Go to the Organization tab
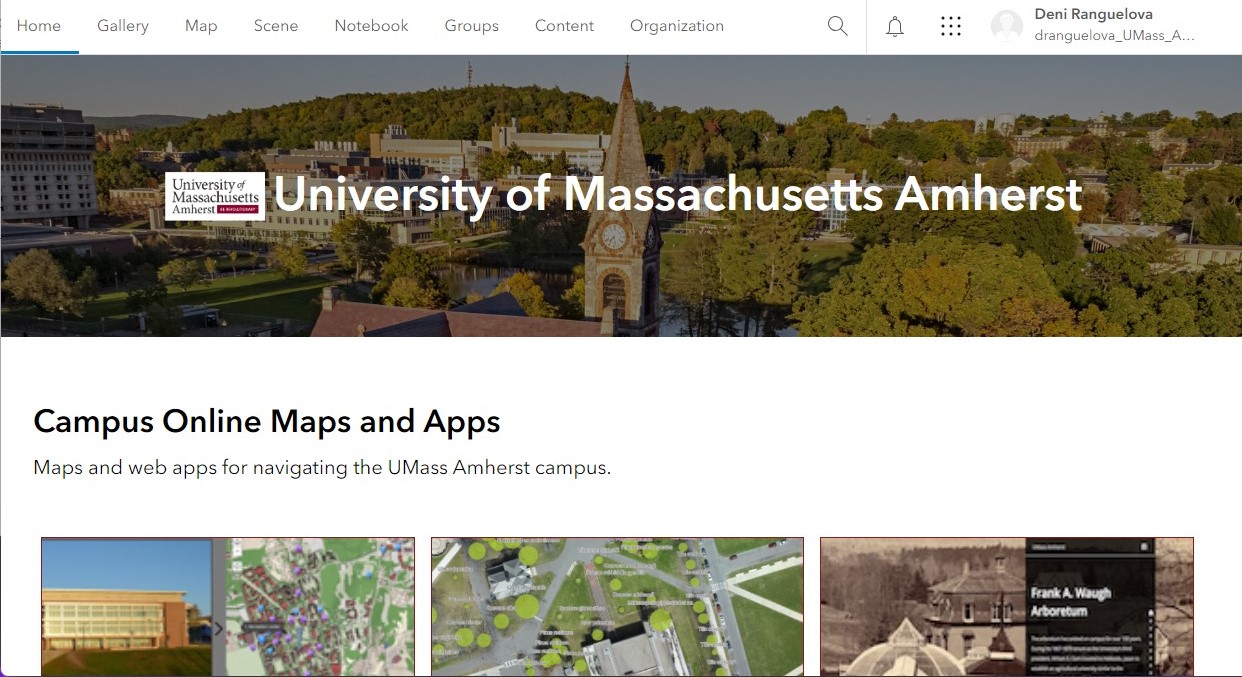The width and height of the screenshot is (1242, 677). tap(677, 26)
